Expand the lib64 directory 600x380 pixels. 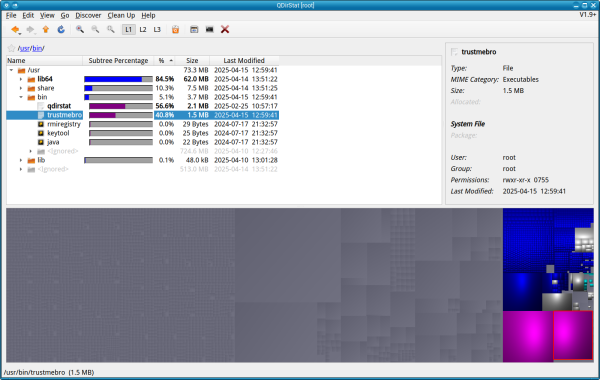(21, 79)
